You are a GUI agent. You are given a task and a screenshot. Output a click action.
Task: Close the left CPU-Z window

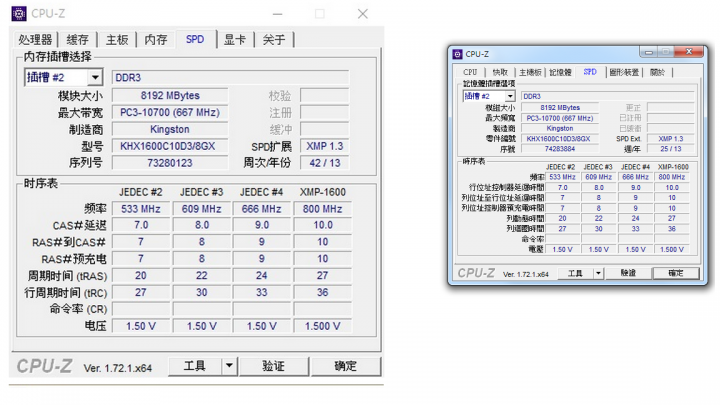363,14
